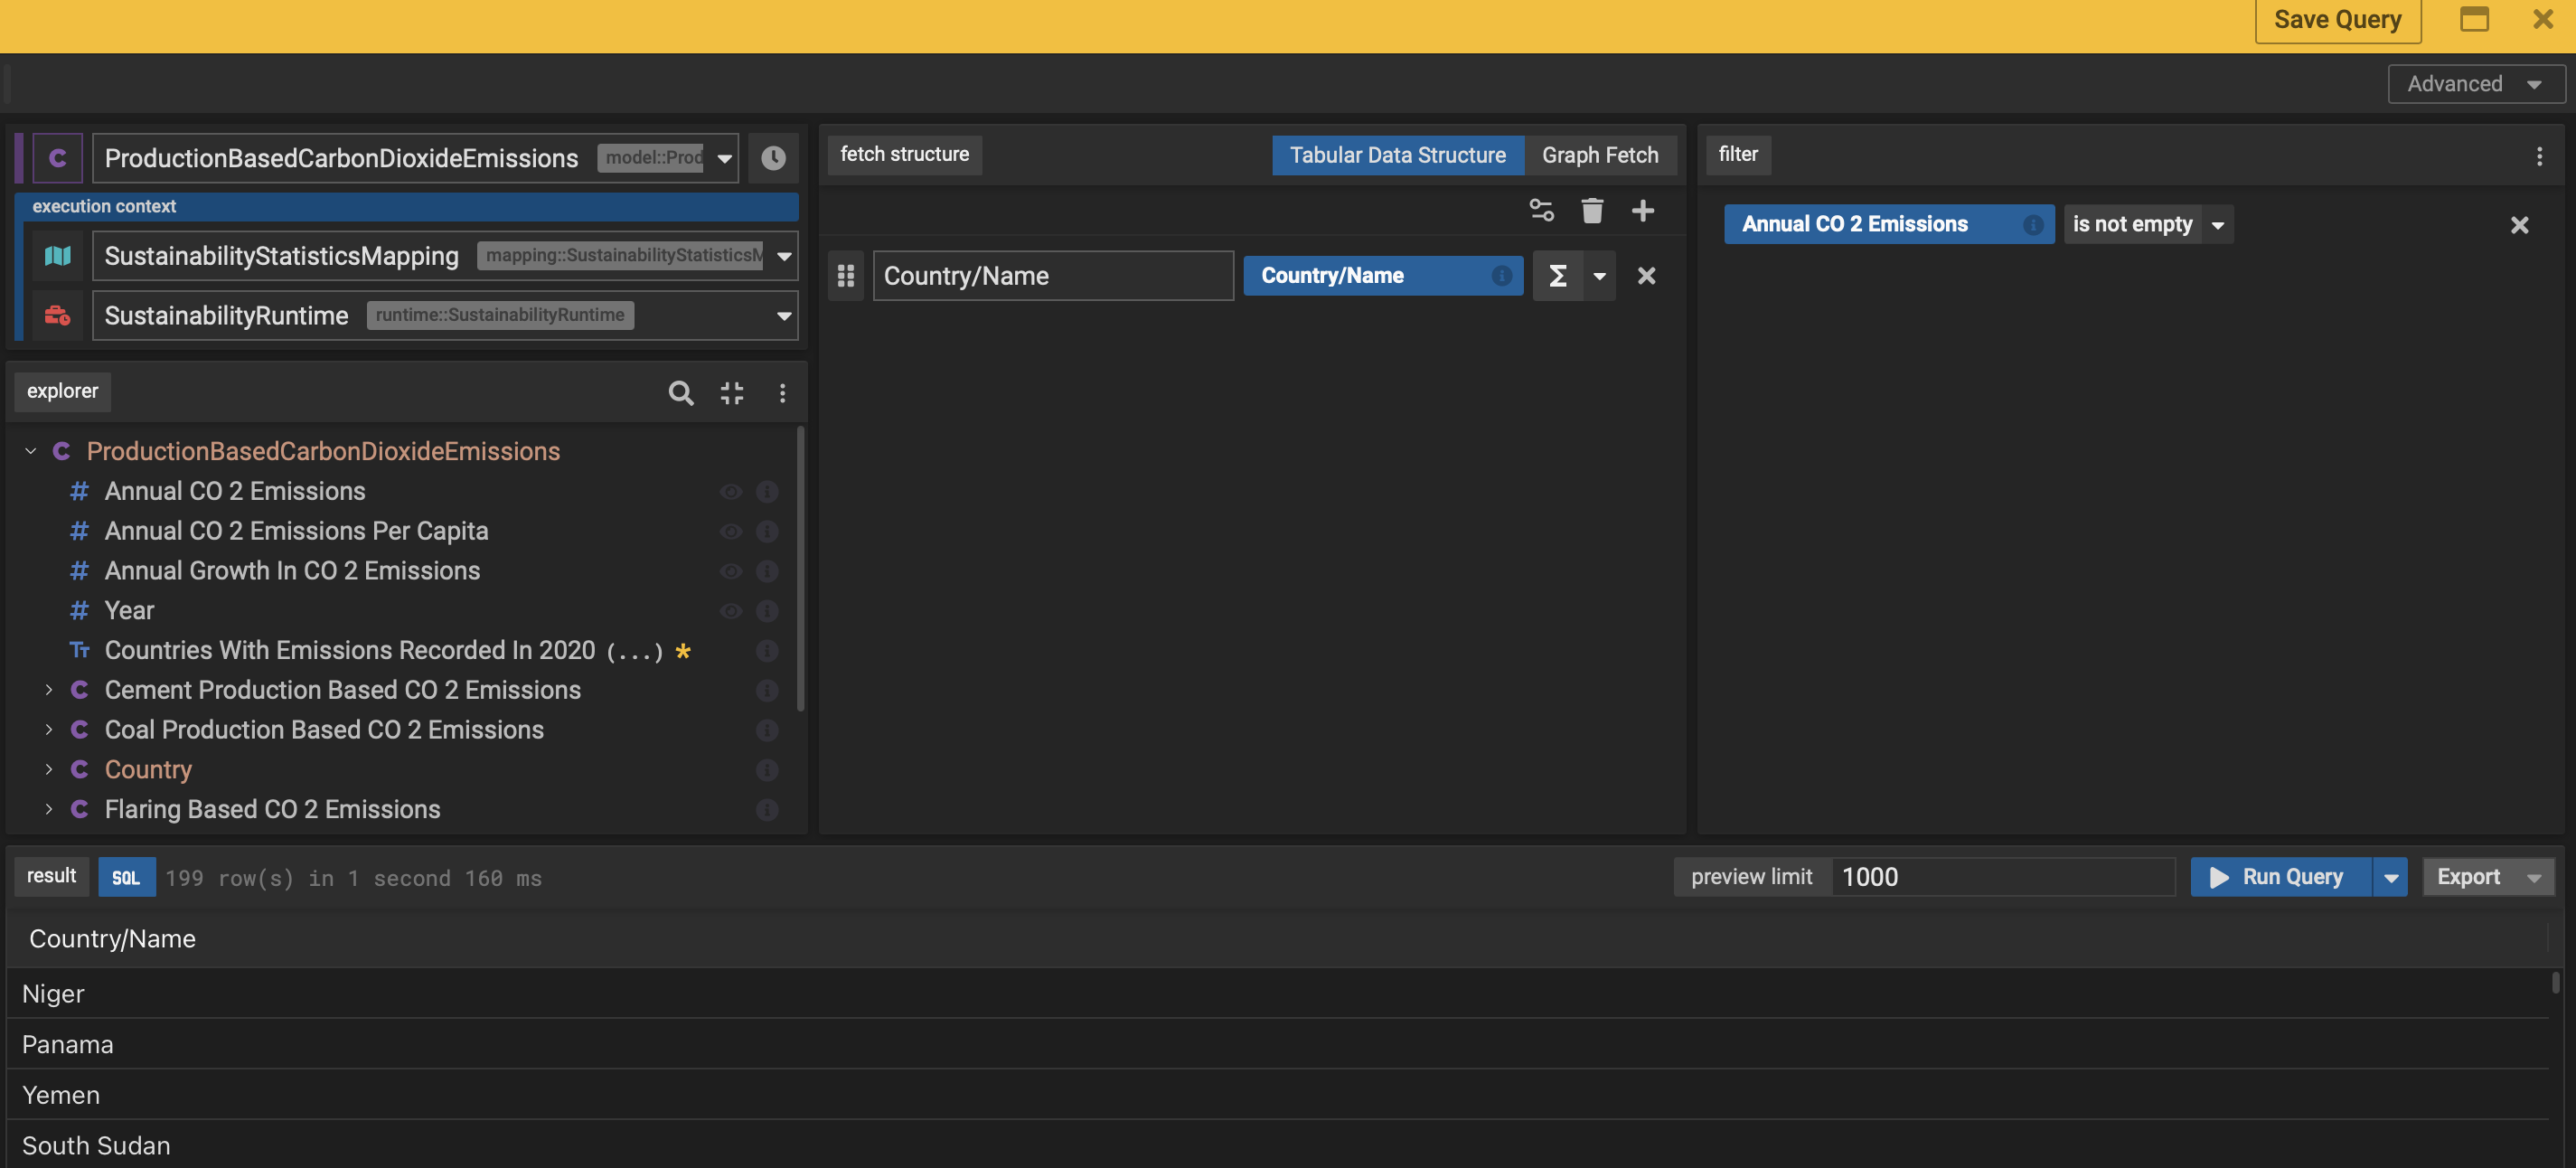The width and height of the screenshot is (2576, 1168).
Task: Expand the Cement Production Based CO 2 Emissions node
Action: pyautogui.click(x=48, y=690)
